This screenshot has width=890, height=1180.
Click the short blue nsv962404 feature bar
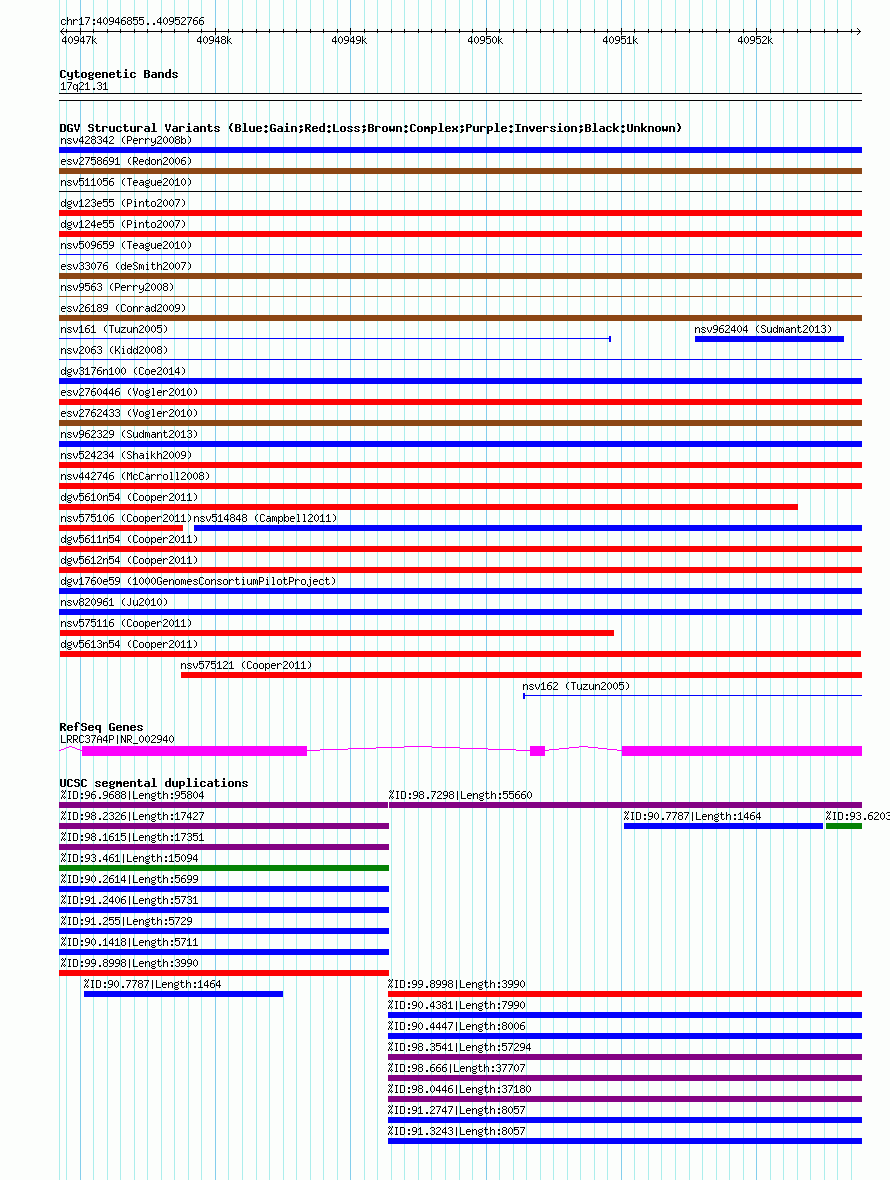coord(769,339)
